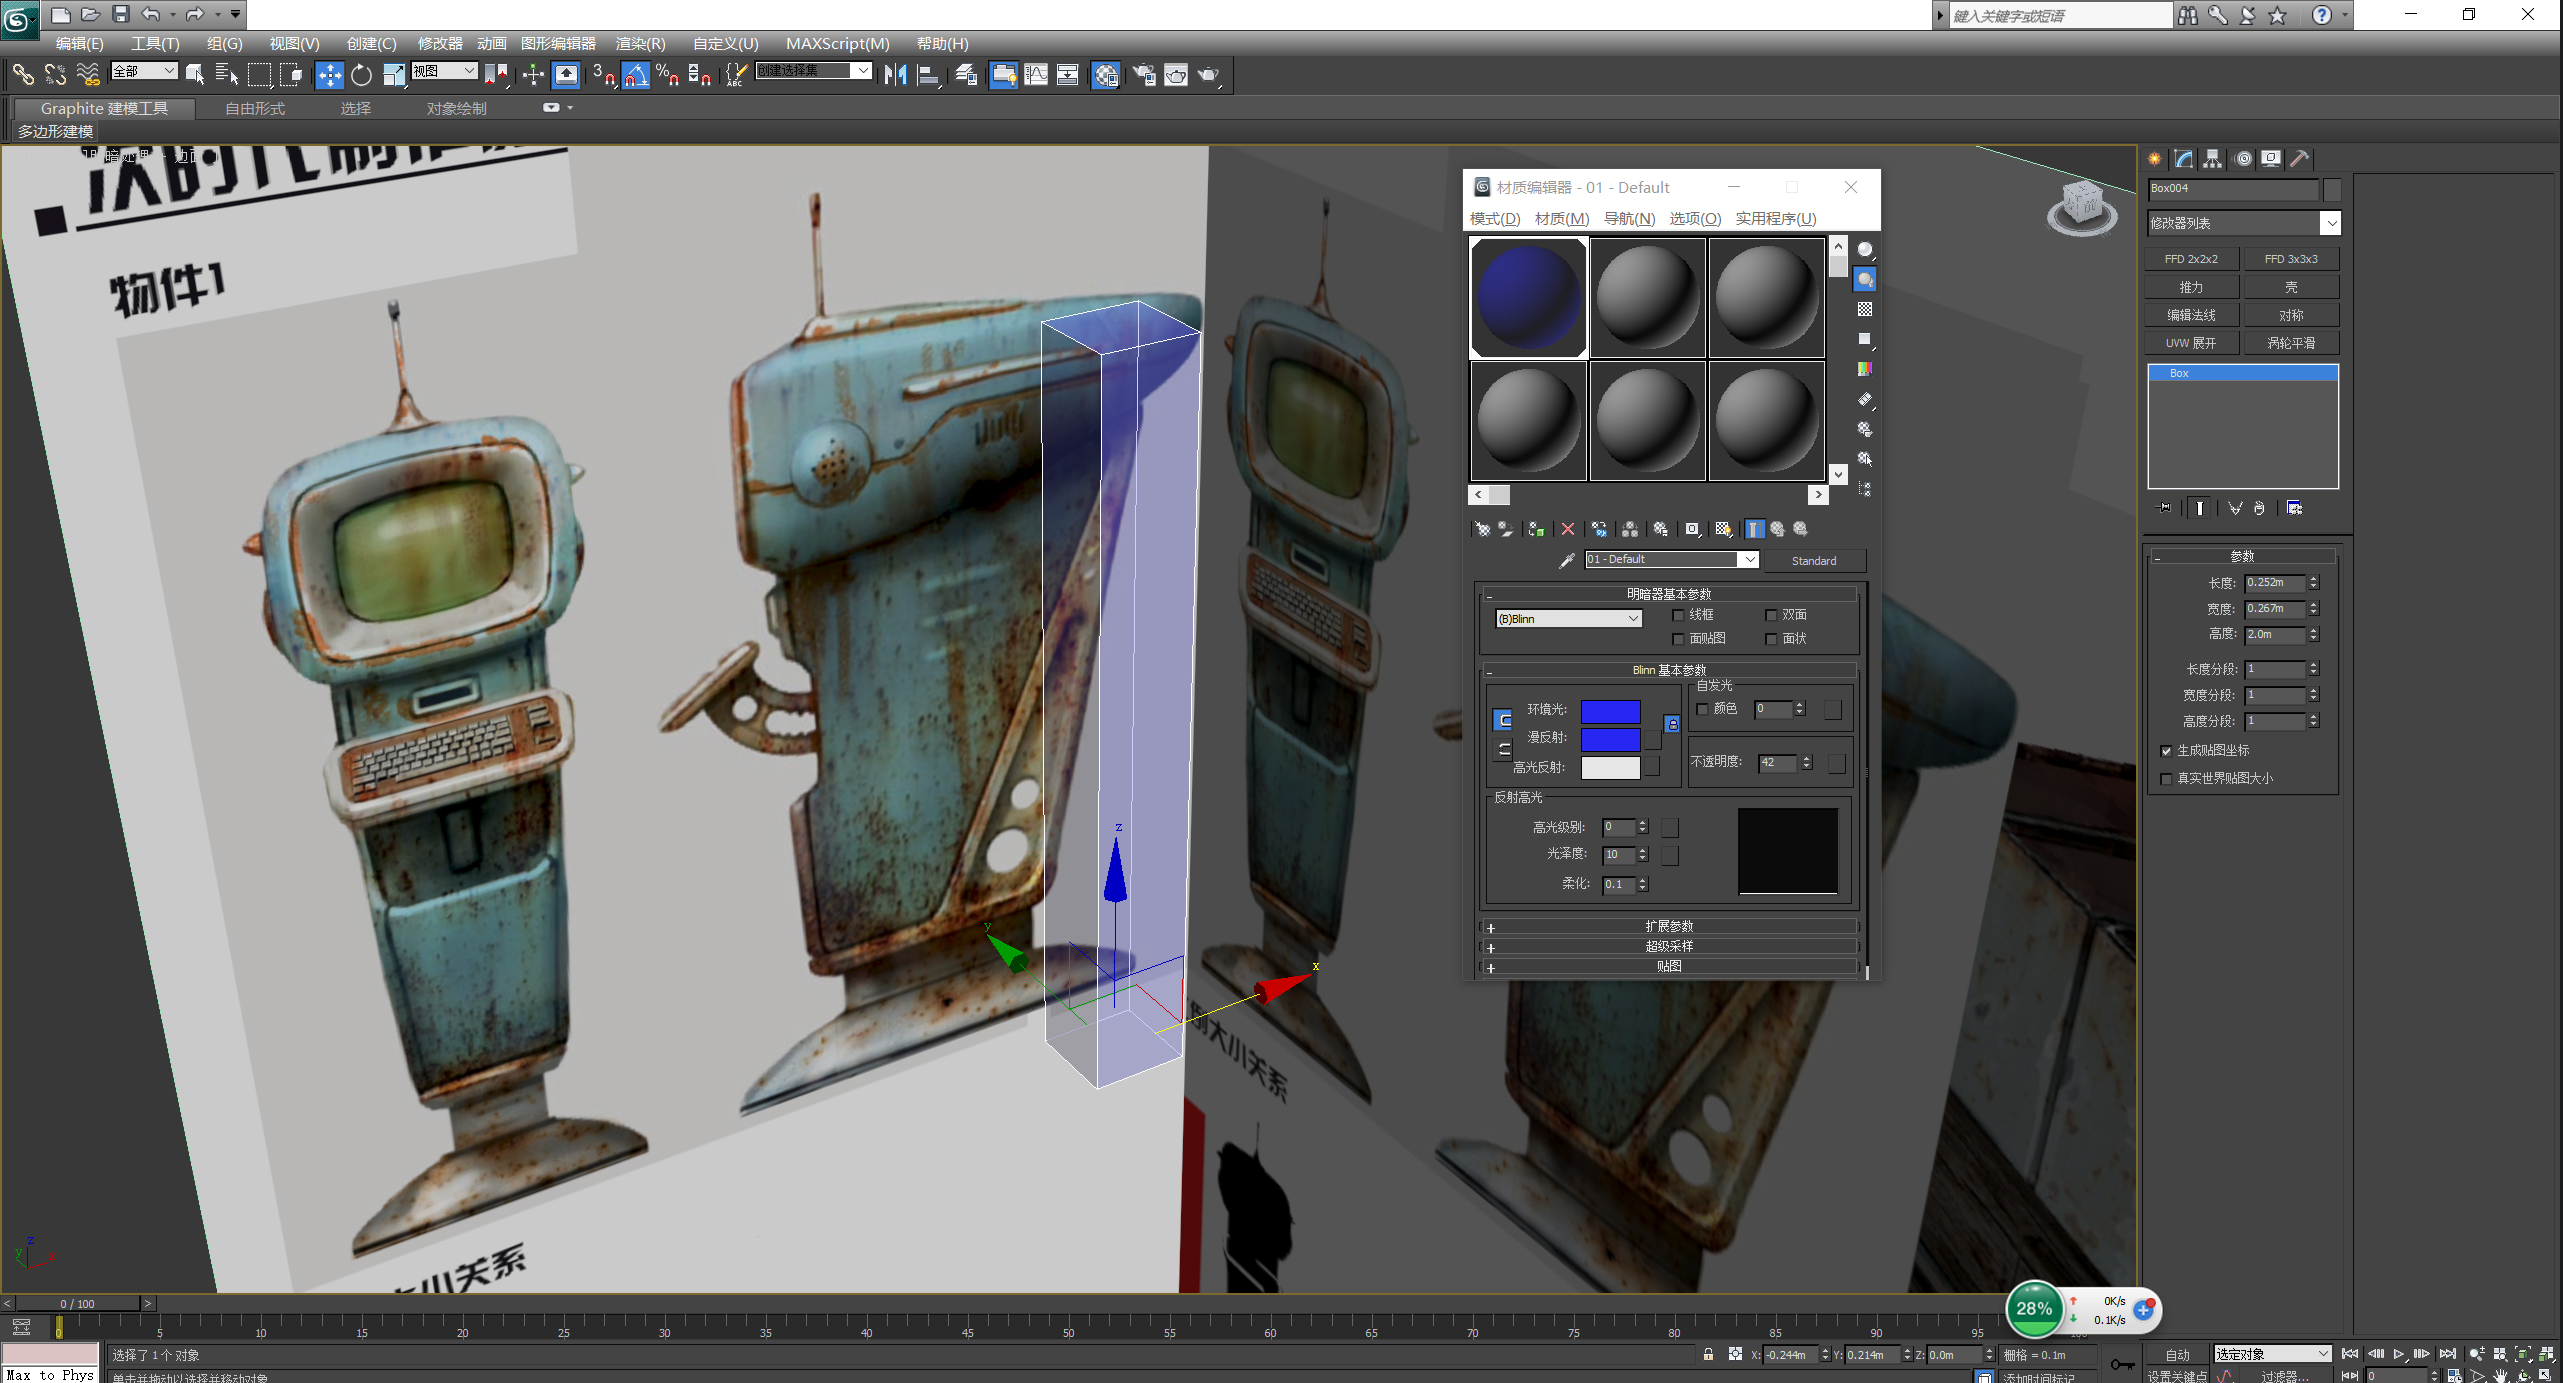Open the MAXScript(M) menu
The width and height of the screenshot is (2563, 1383).
click(x=837, y=44)
